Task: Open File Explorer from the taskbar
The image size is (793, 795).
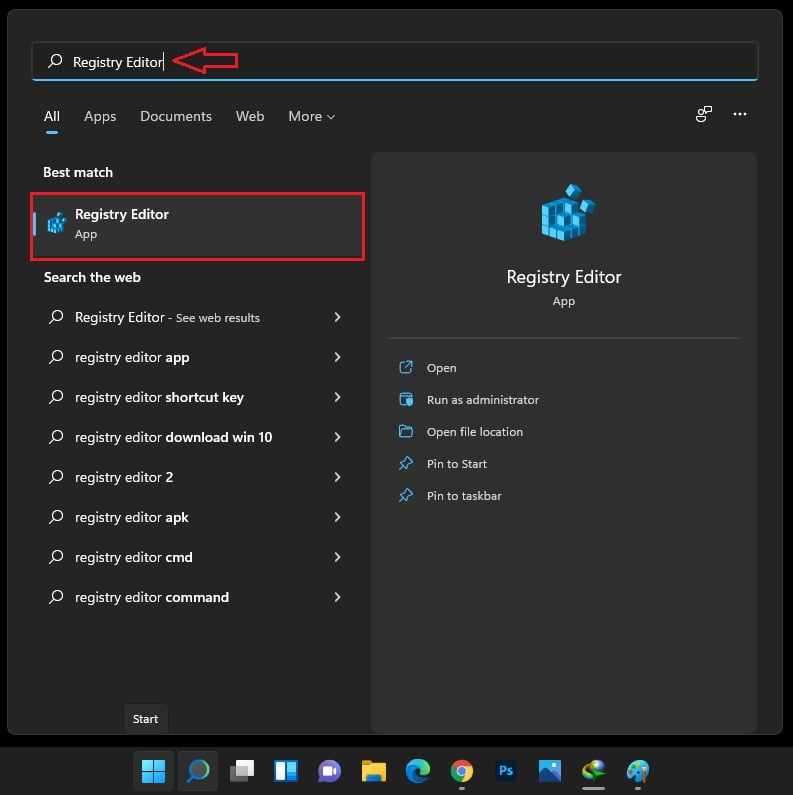Action: pos(374,771)
